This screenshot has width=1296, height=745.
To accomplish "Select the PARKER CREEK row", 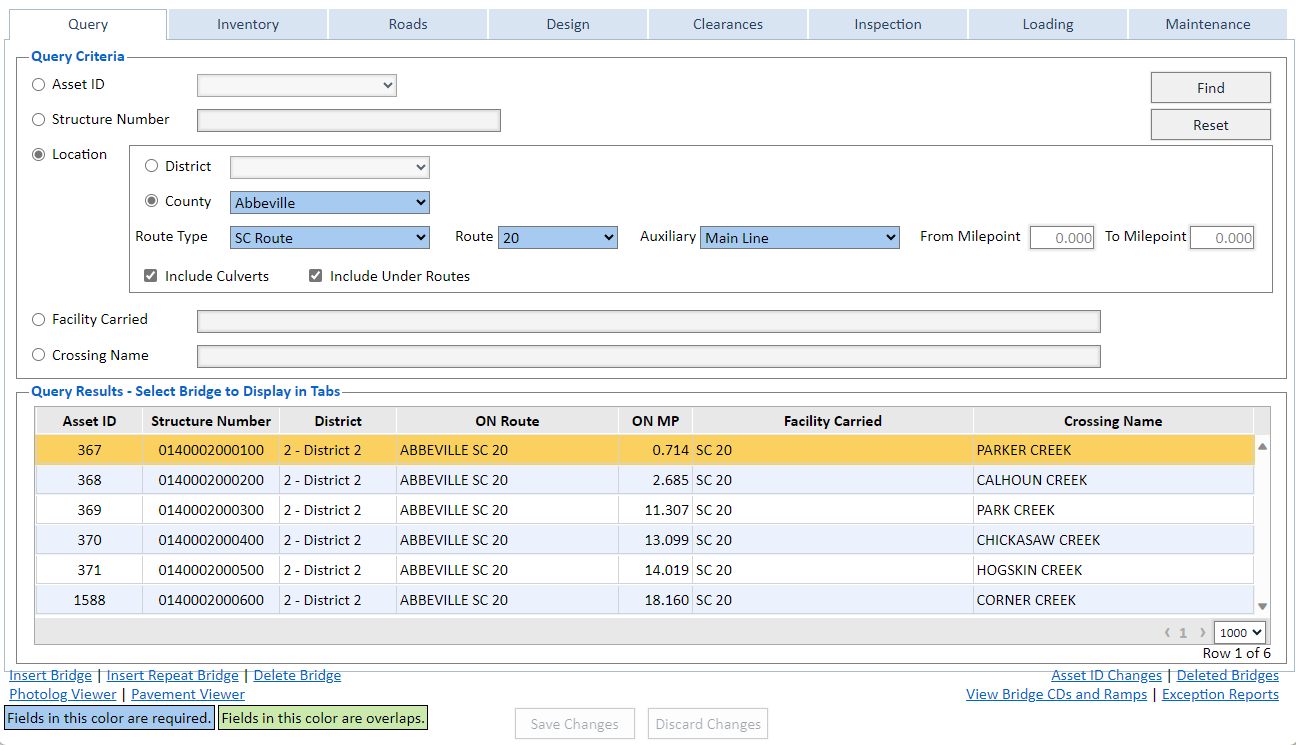I will coord(645,450).
